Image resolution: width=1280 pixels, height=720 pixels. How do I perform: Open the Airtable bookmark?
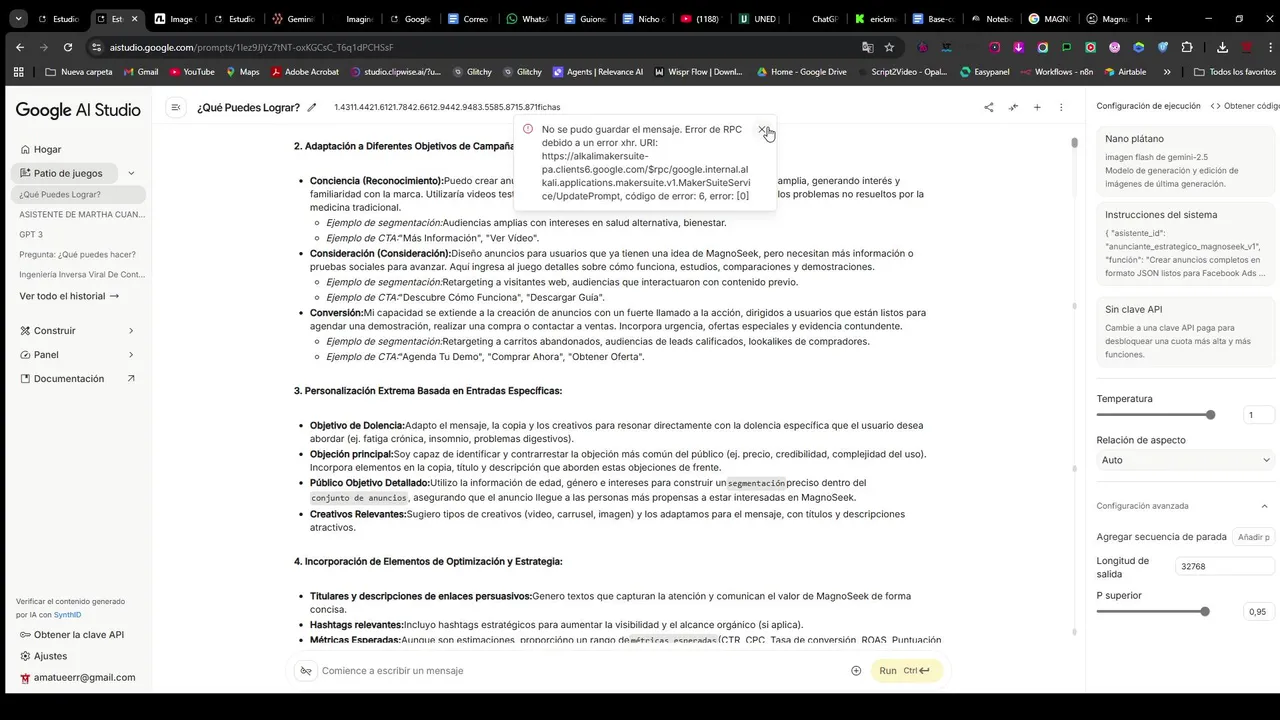point(1125,72)
